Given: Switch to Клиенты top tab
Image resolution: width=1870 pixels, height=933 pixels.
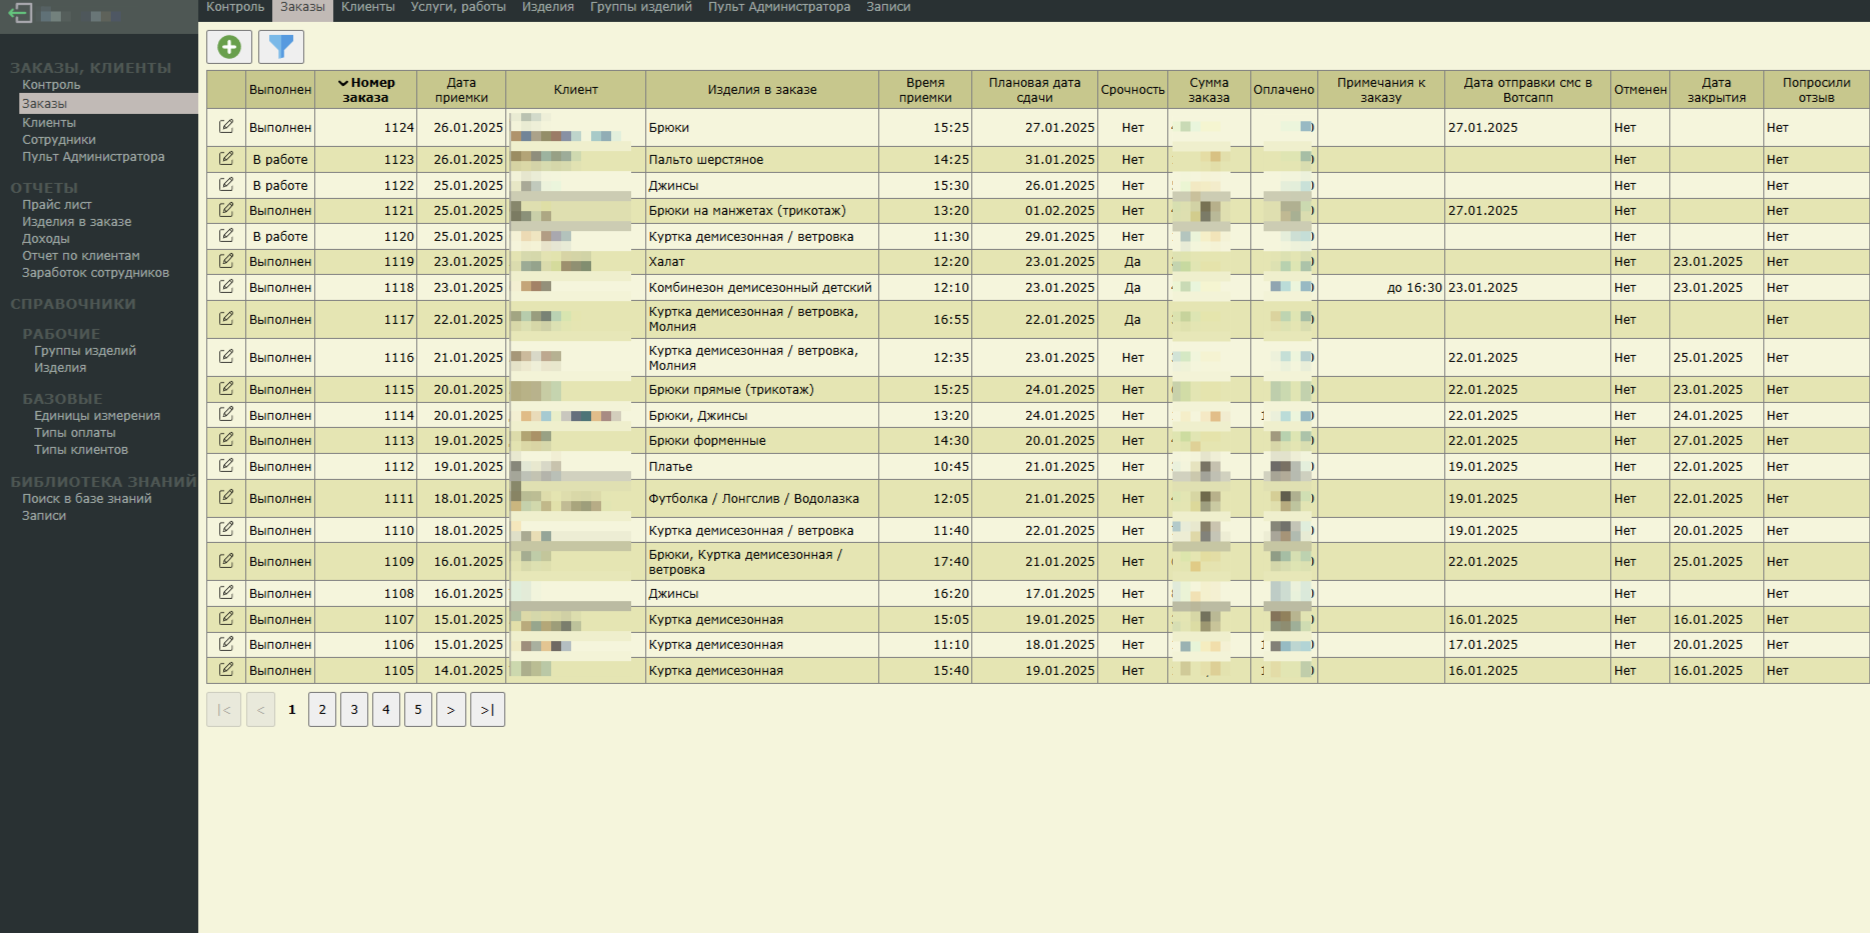Looking at the screenshot, I should pos(367,7).
